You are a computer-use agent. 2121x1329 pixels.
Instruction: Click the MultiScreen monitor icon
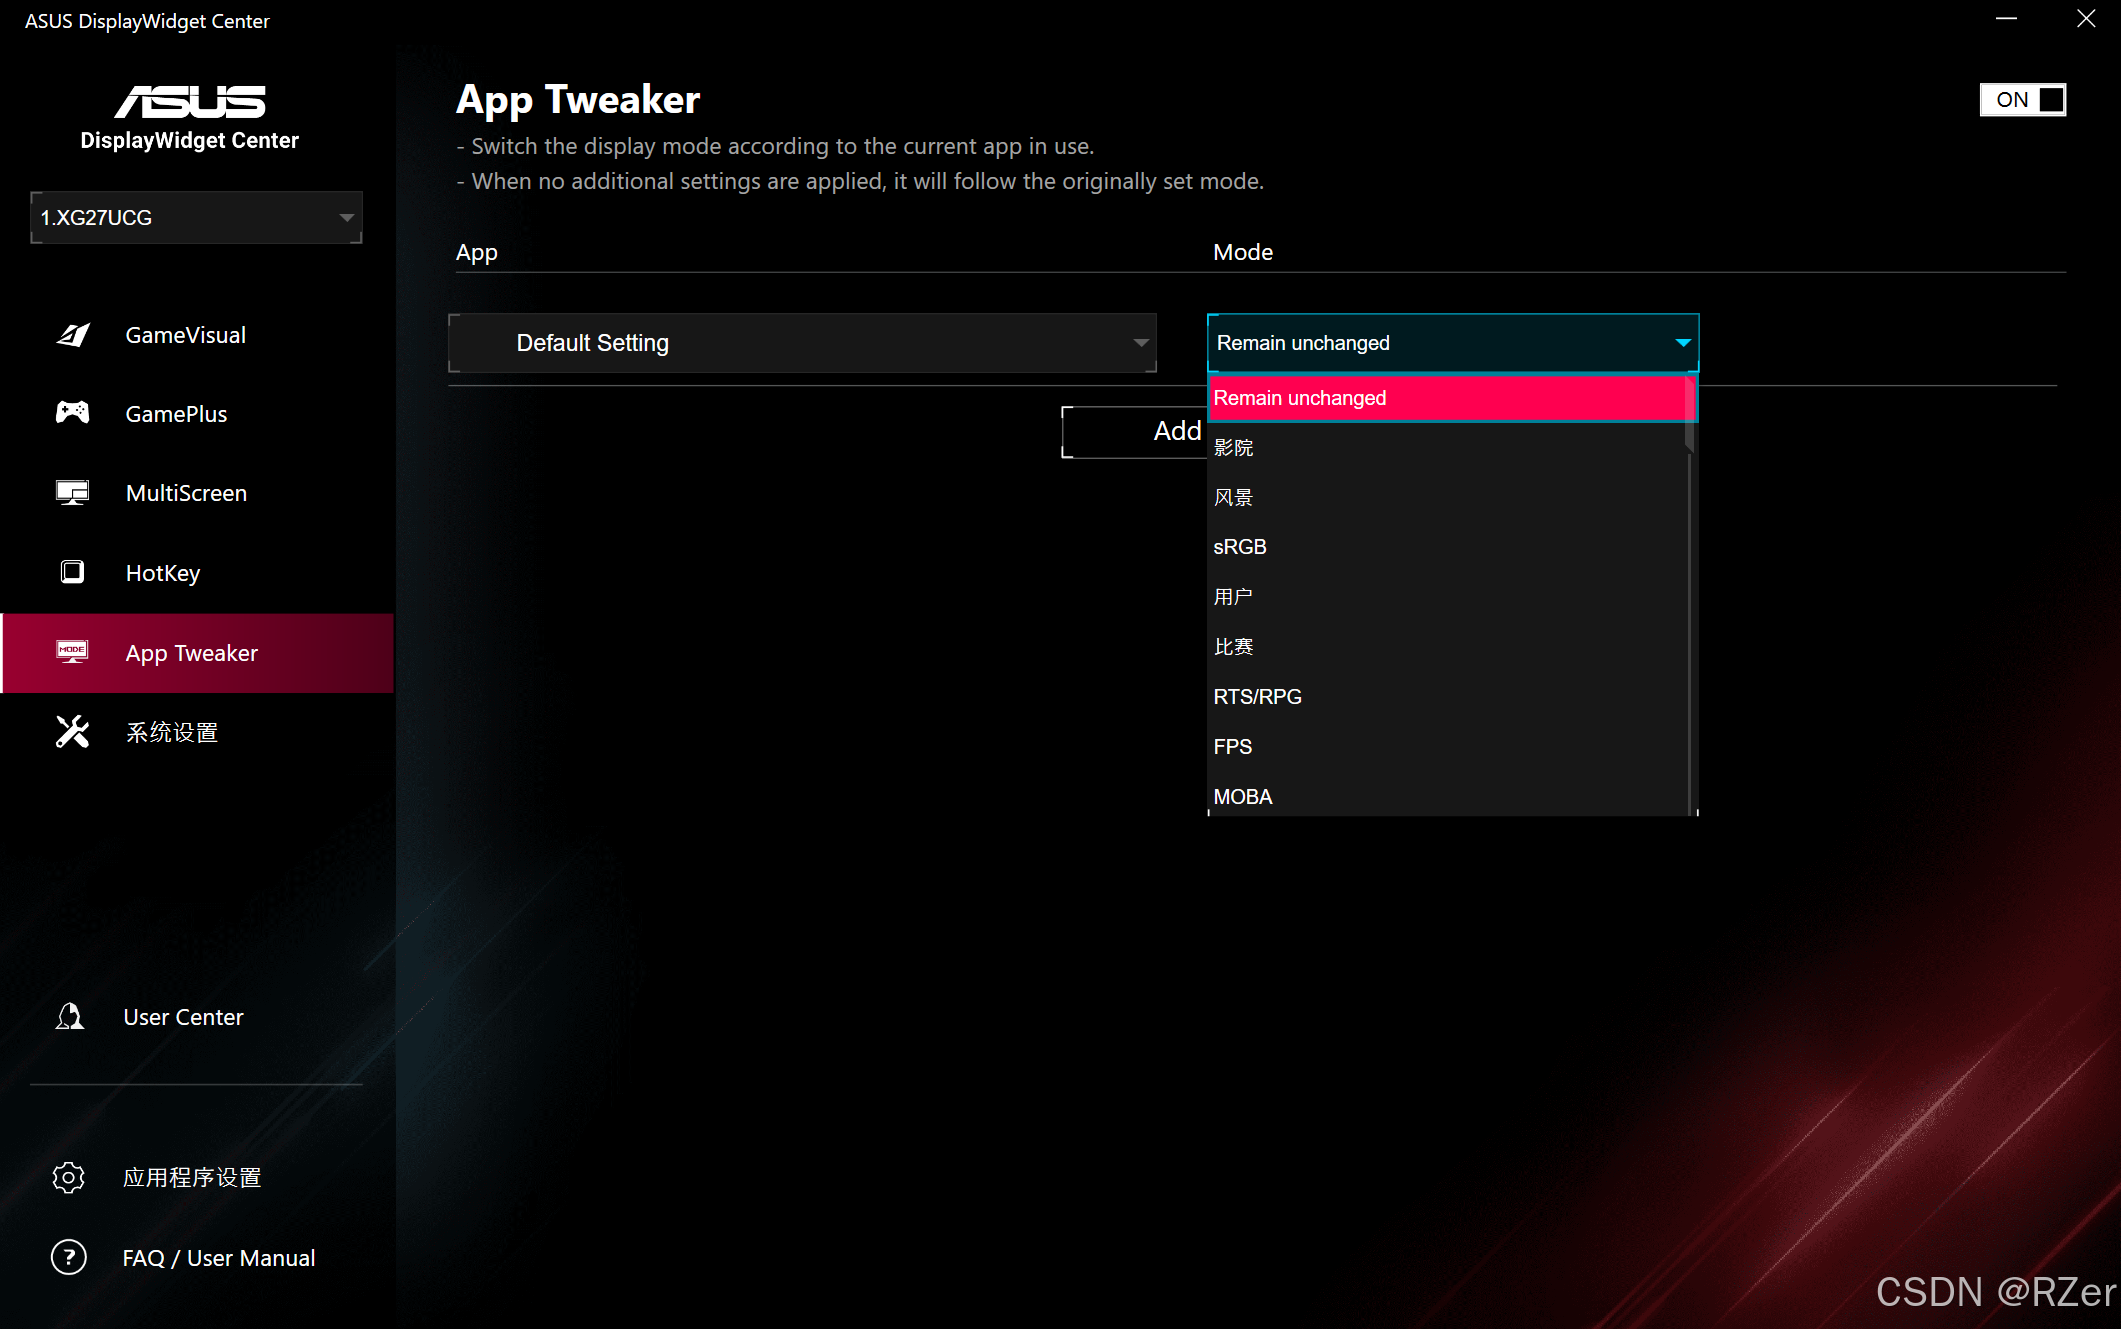72,492
